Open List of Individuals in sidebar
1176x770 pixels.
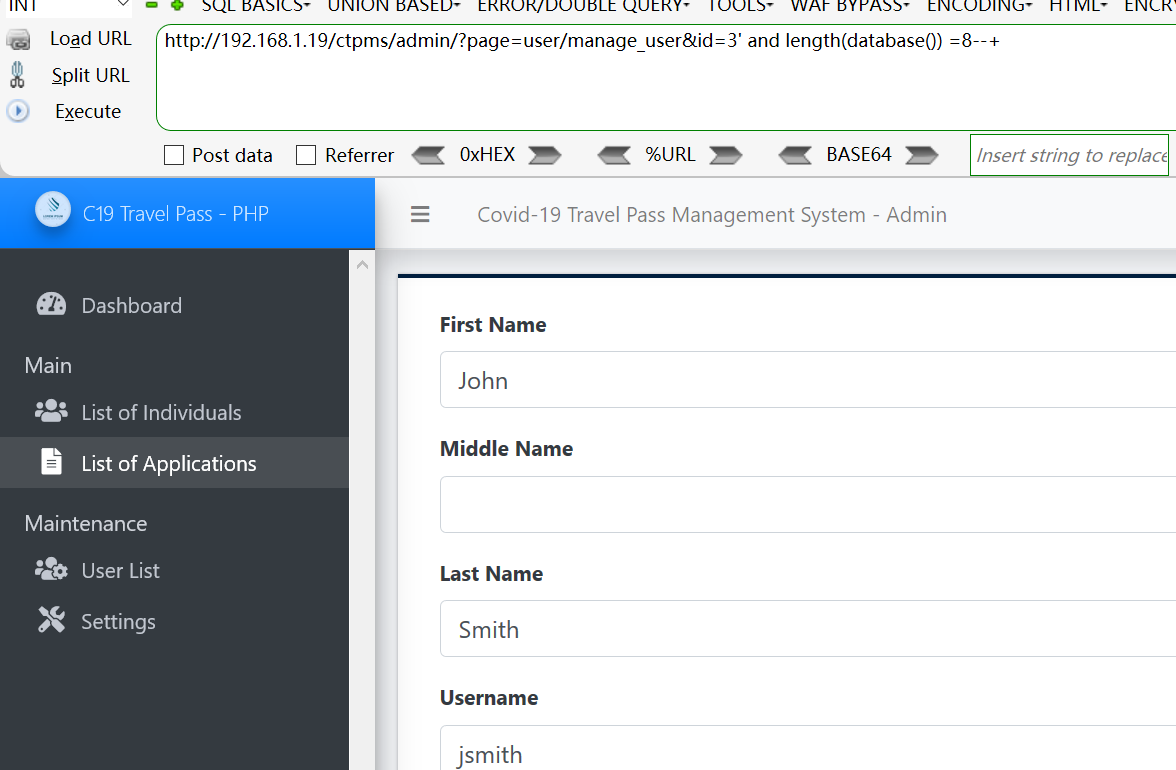point(174,412)
